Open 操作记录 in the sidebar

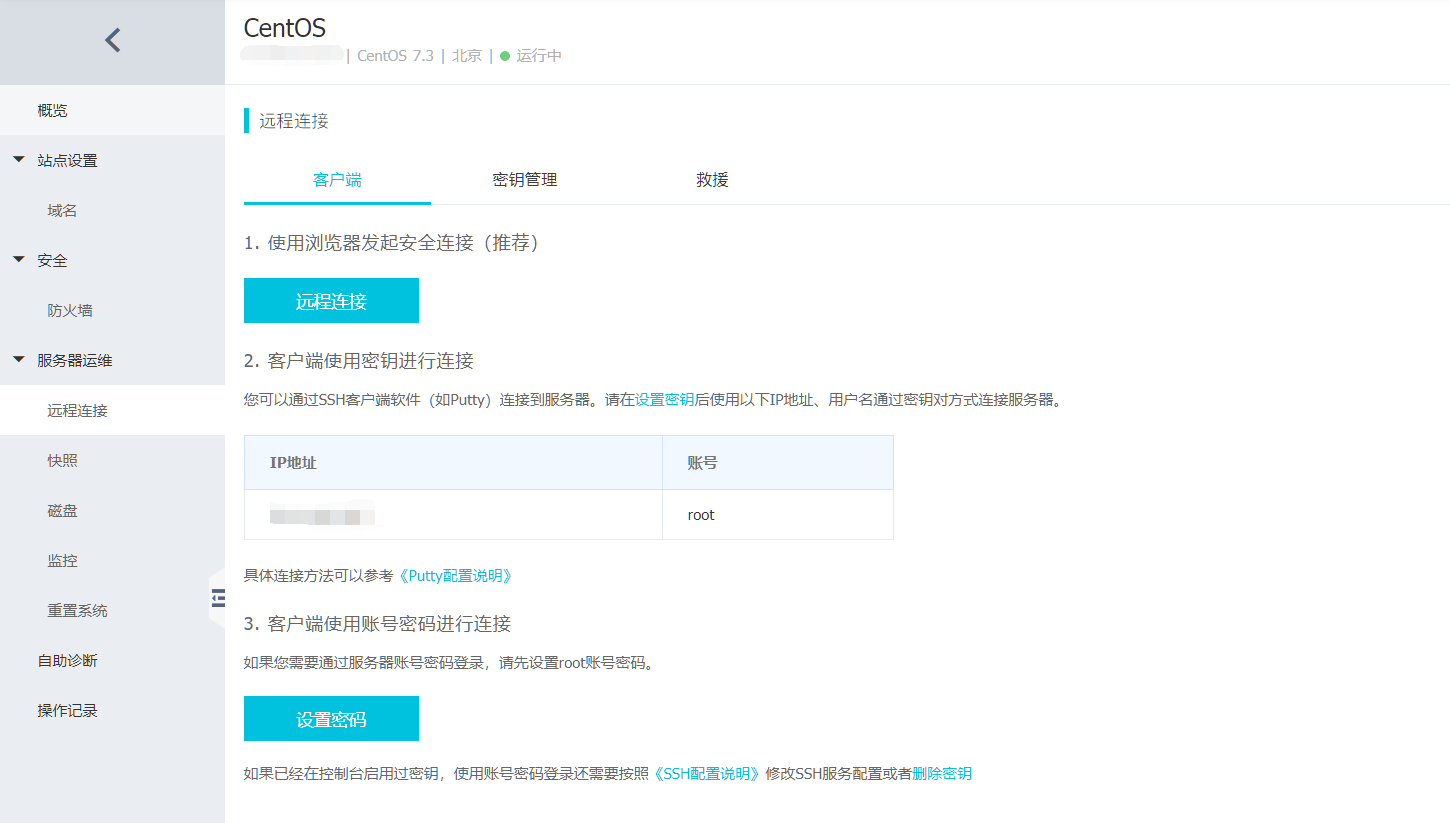[x=112, y=710]
